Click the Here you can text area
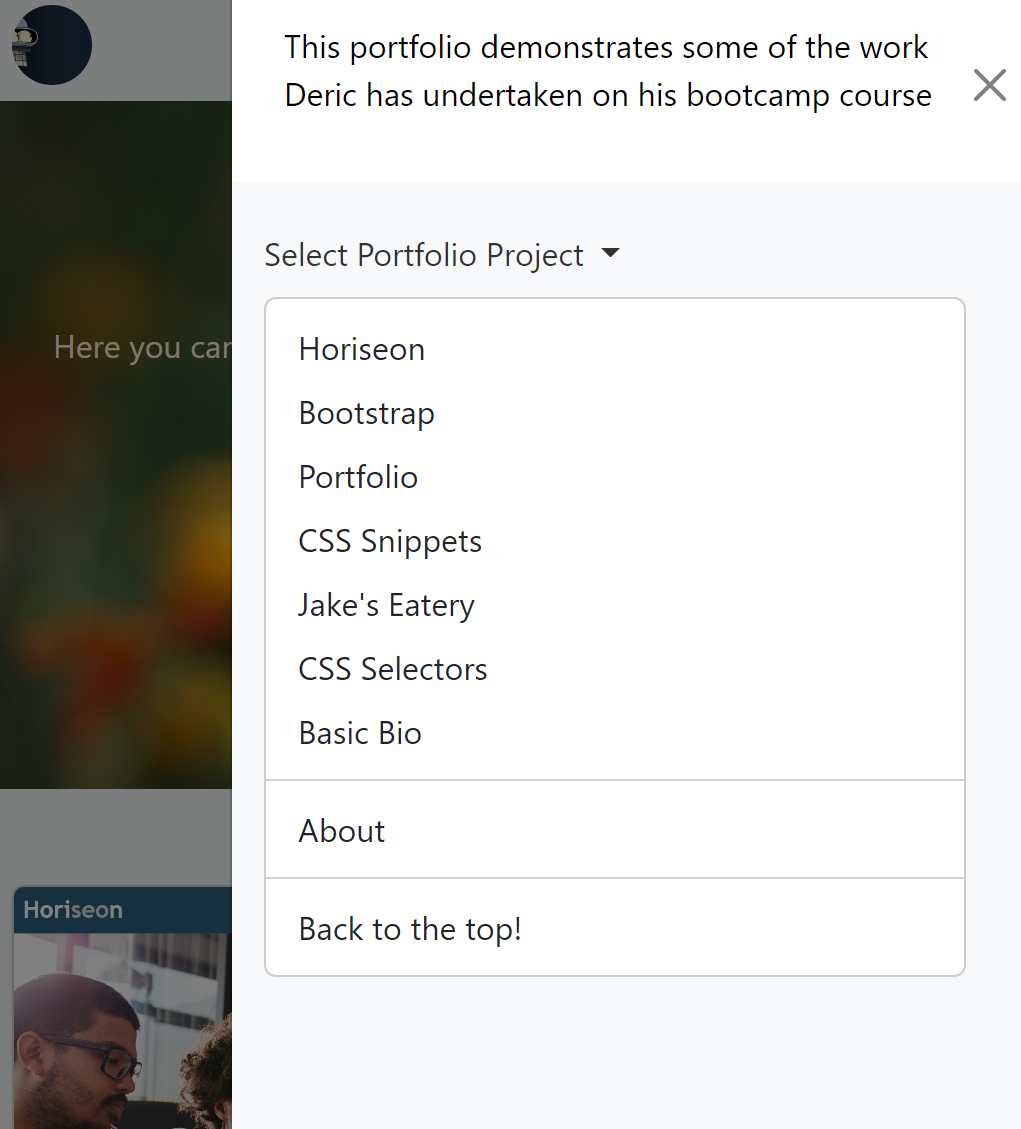This screenshot has width=1021, height=1129. [140, 347]
